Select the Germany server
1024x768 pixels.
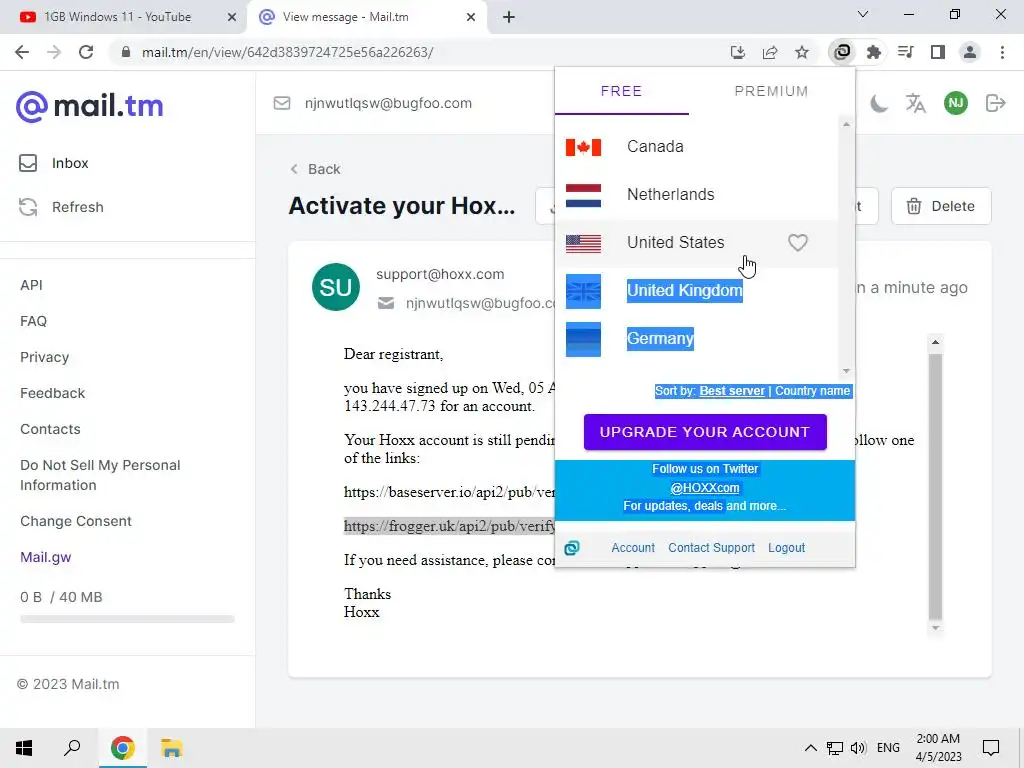click(696, 338)
